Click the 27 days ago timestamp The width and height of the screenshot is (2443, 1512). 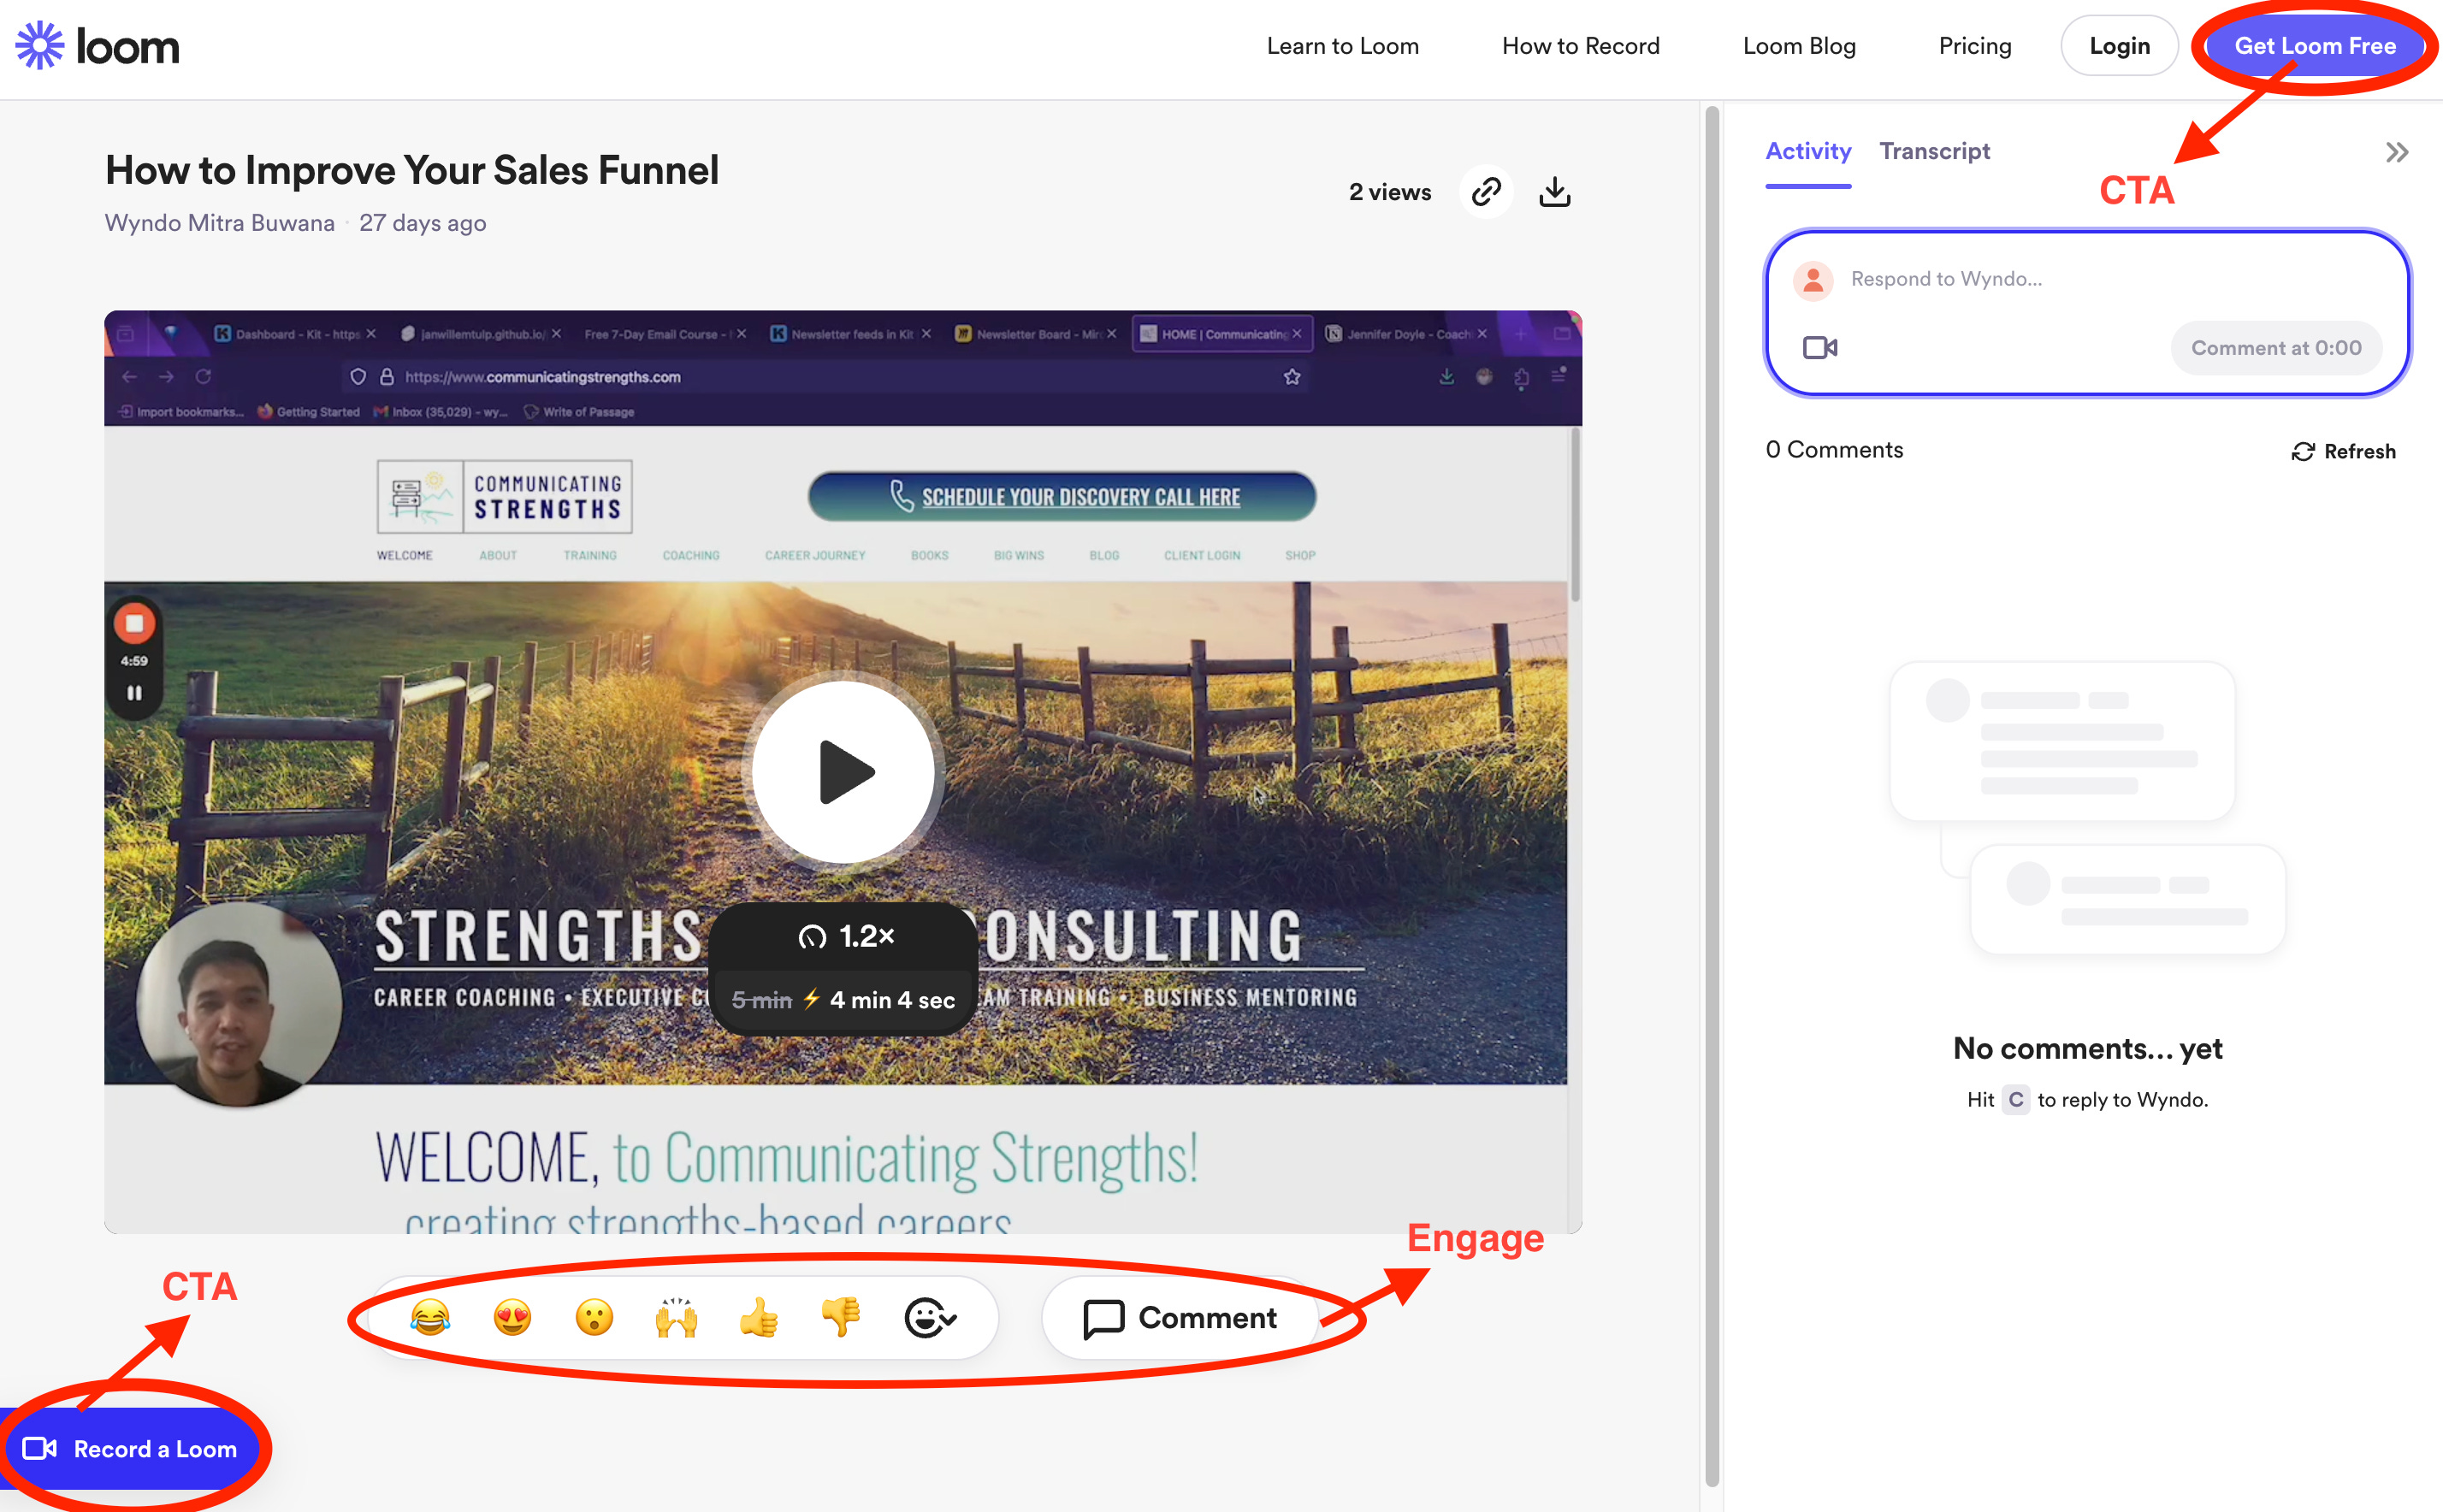click(x=422, y=223)
